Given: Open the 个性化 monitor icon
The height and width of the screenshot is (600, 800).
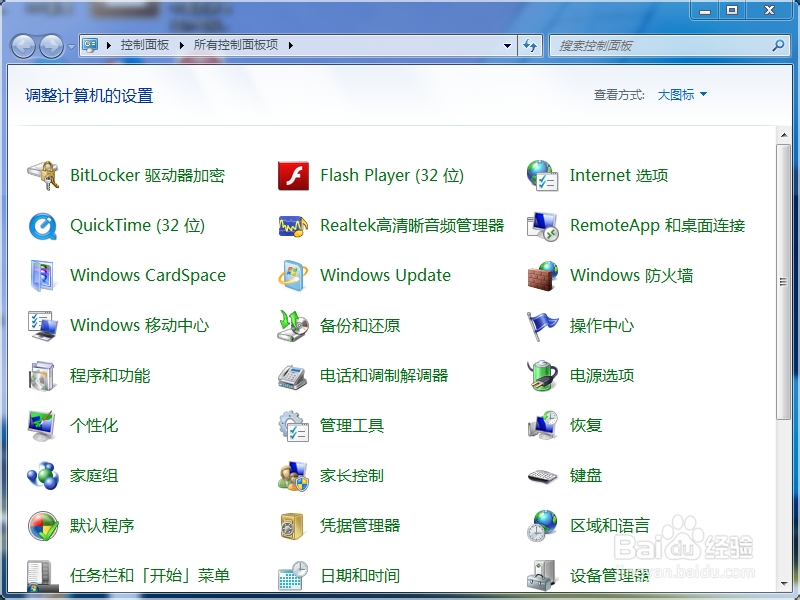Looking at the screenshot, I should coord(42,426).
